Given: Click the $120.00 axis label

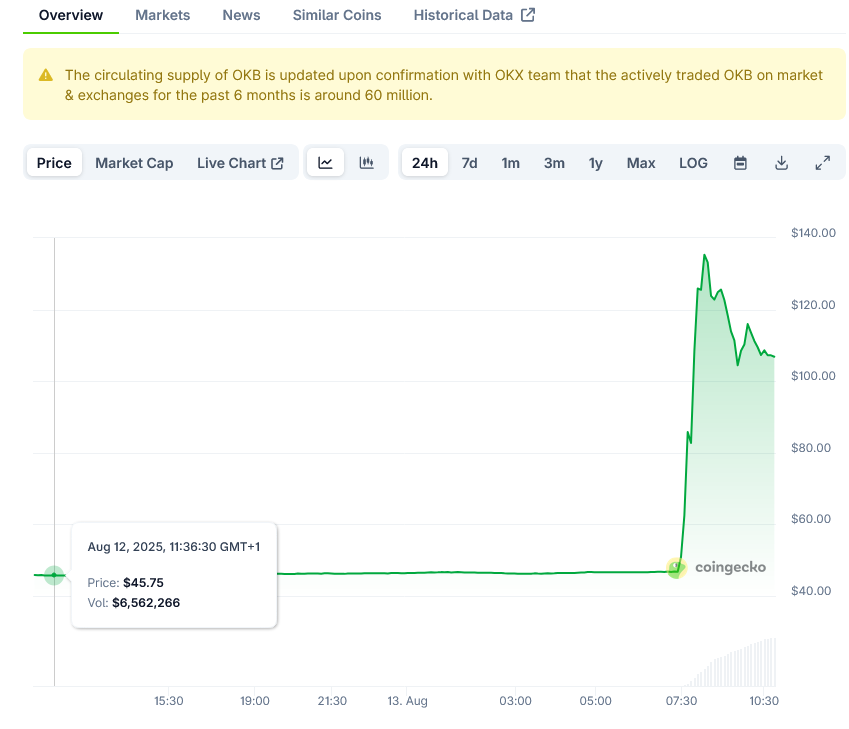Looking at the screenshot, I should [x=813, y=305].
